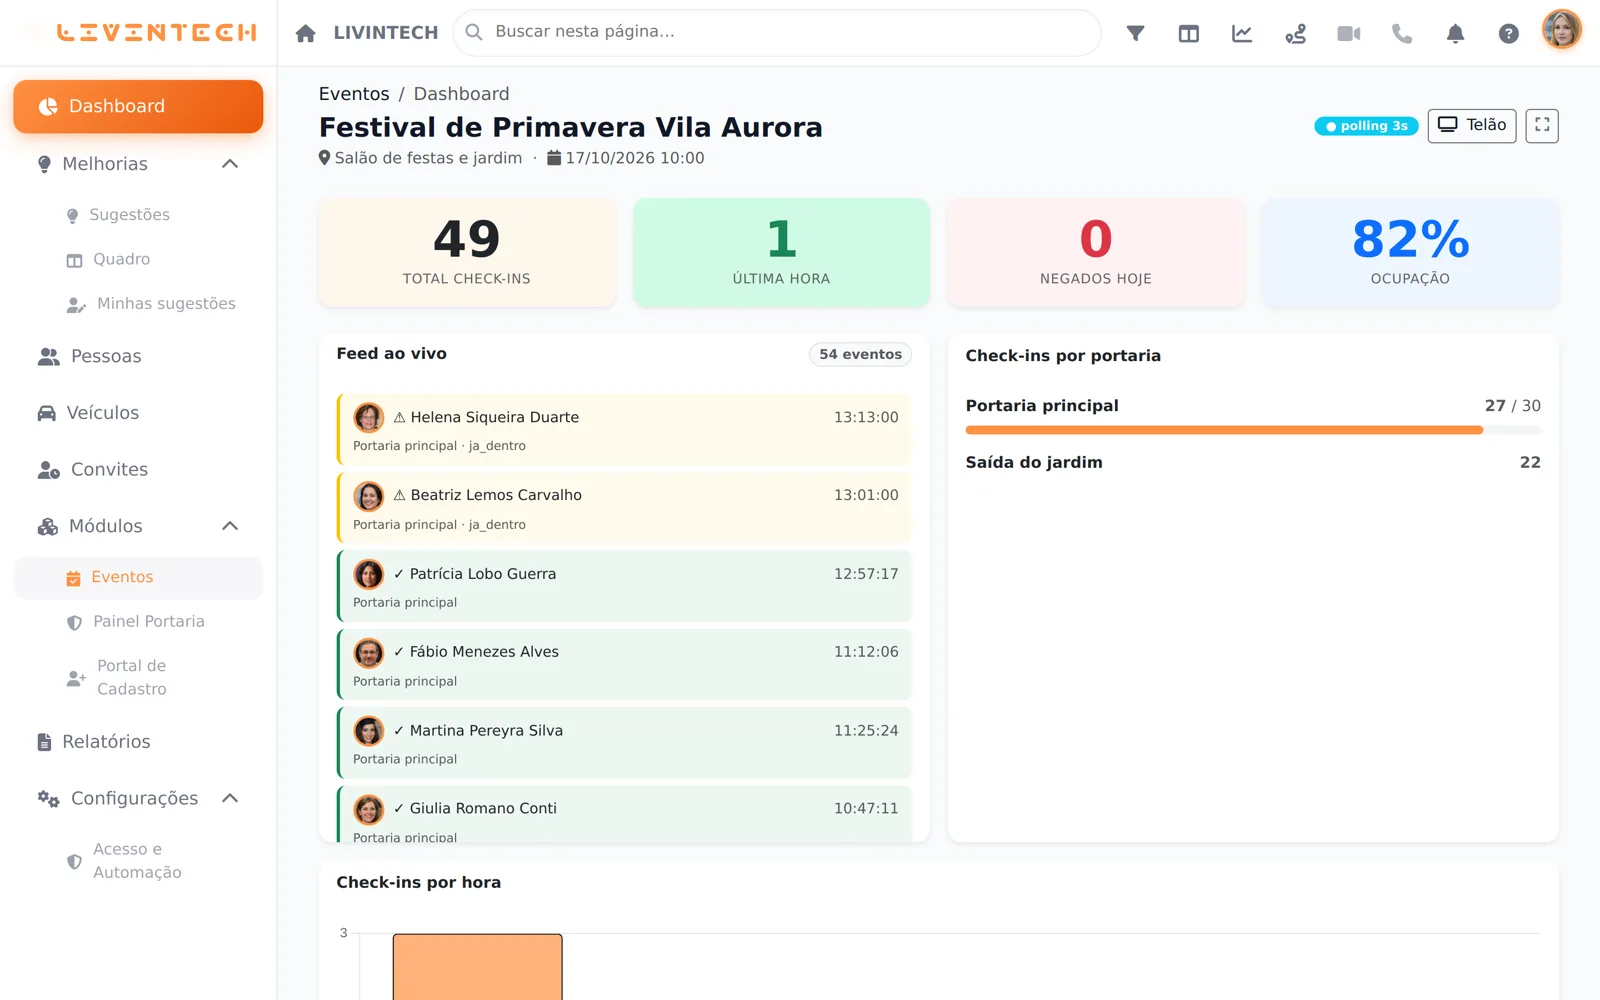This screenshot has width=1600, height=1000.
Task: Click the LIVINTECH logo
Action: pyautogui.click(x=157, y=33)
